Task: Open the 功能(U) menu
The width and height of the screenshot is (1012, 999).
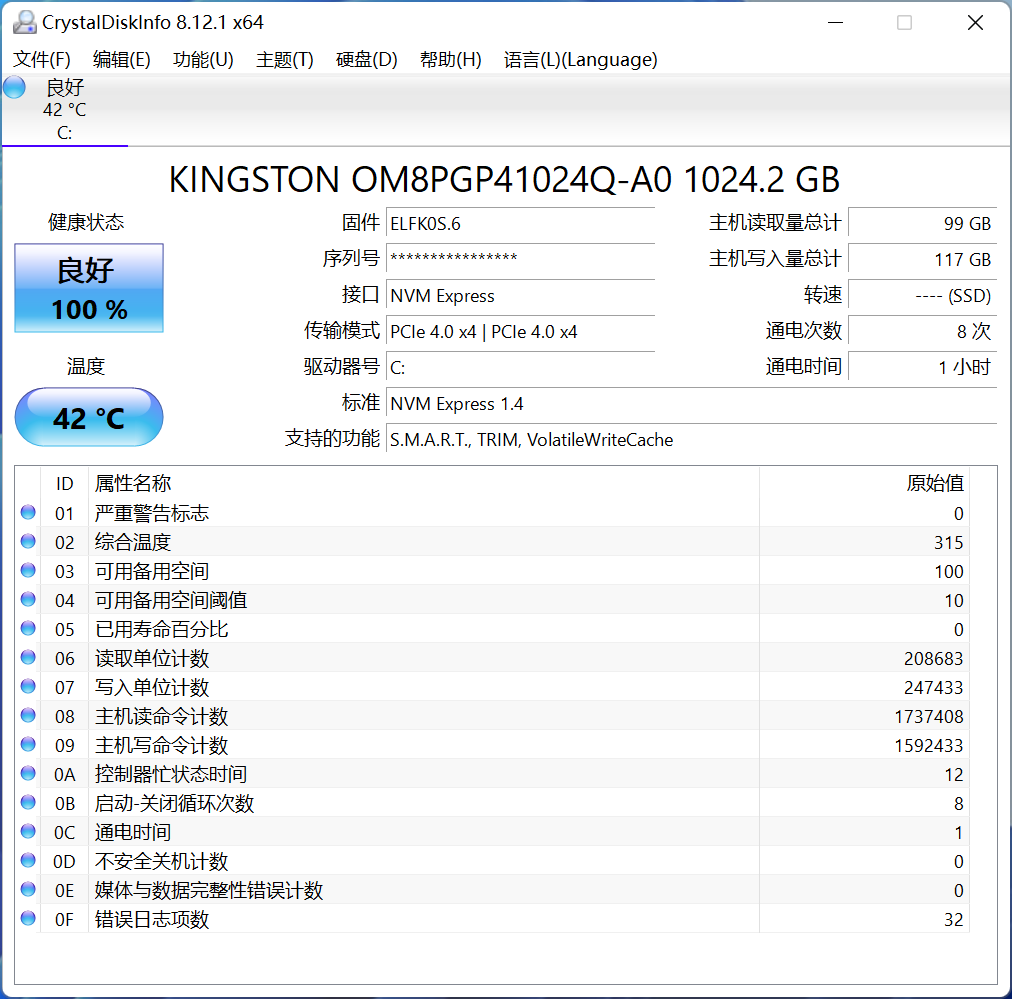Action: coord(203,59)
